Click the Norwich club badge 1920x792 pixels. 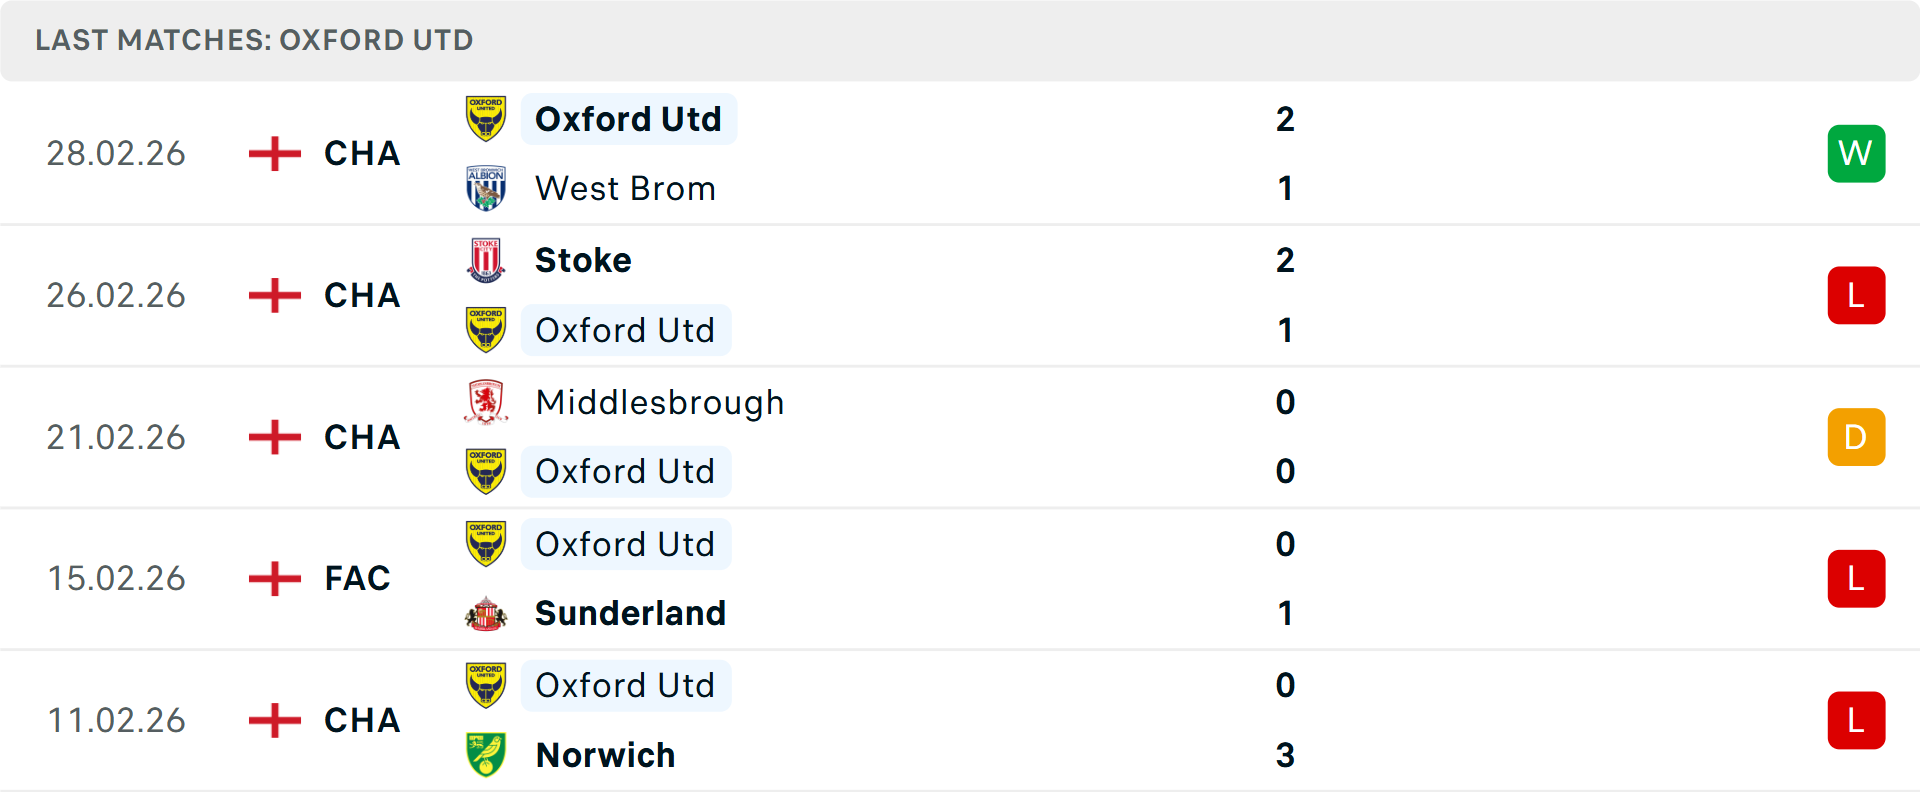(x=486, y=755)
